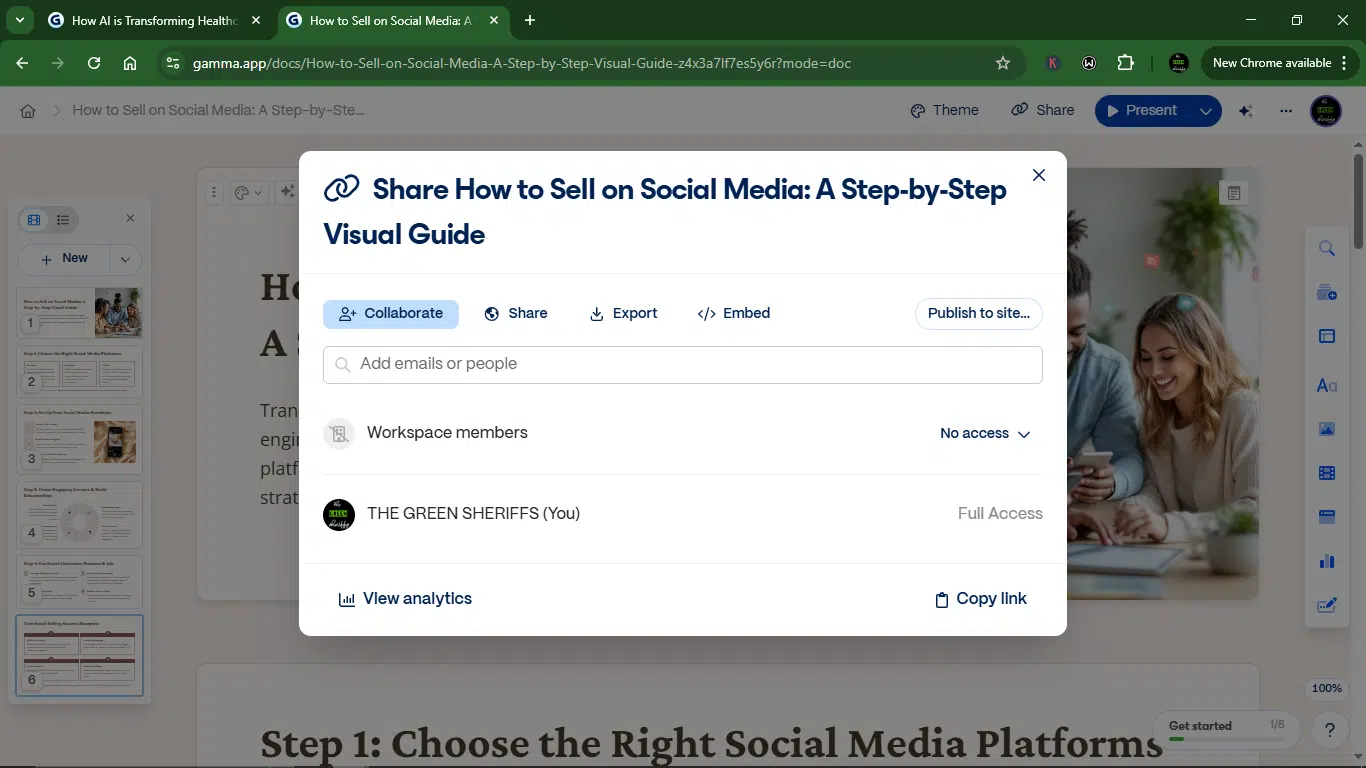
Task: Open the Theme menu in top bar
Action: coord(945,110)
